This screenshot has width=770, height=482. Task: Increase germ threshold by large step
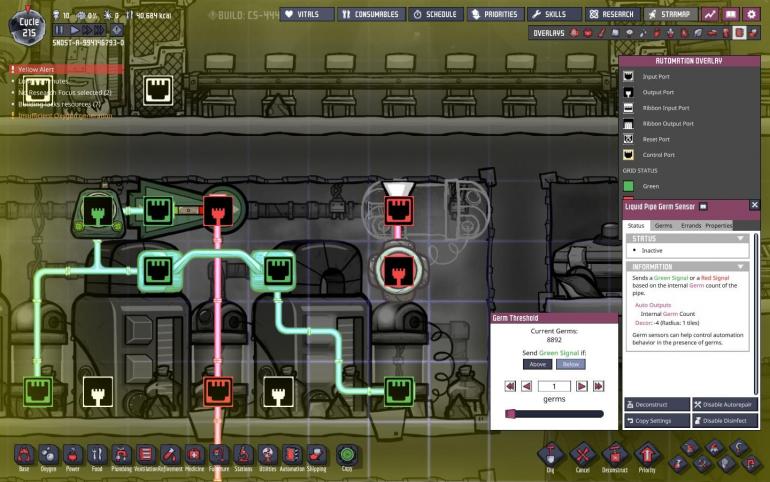tap(599, 386)
